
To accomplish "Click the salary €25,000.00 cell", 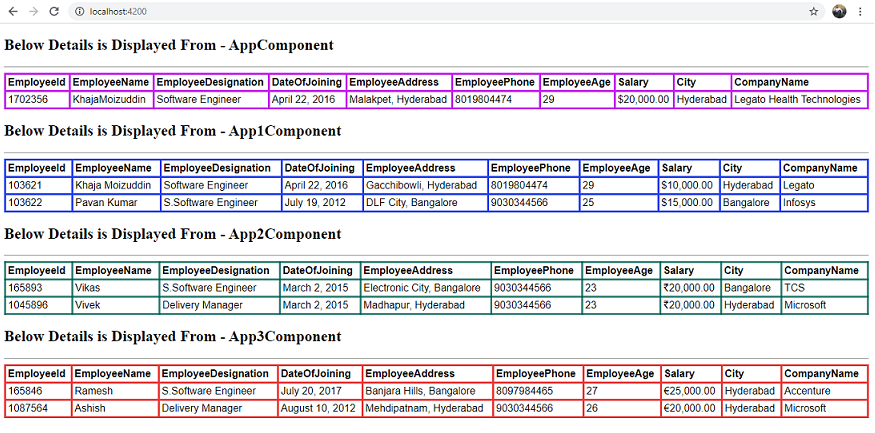I will click(689, 391).
